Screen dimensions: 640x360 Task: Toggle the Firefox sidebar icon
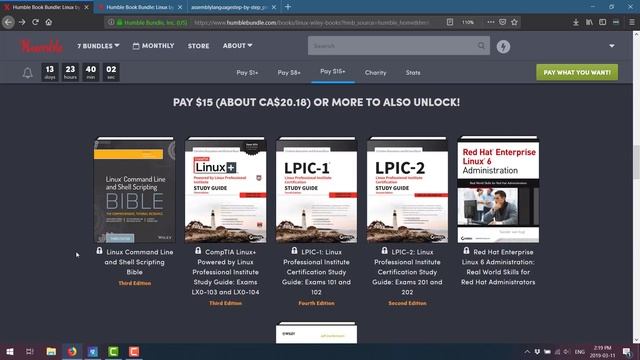point(602,22)
